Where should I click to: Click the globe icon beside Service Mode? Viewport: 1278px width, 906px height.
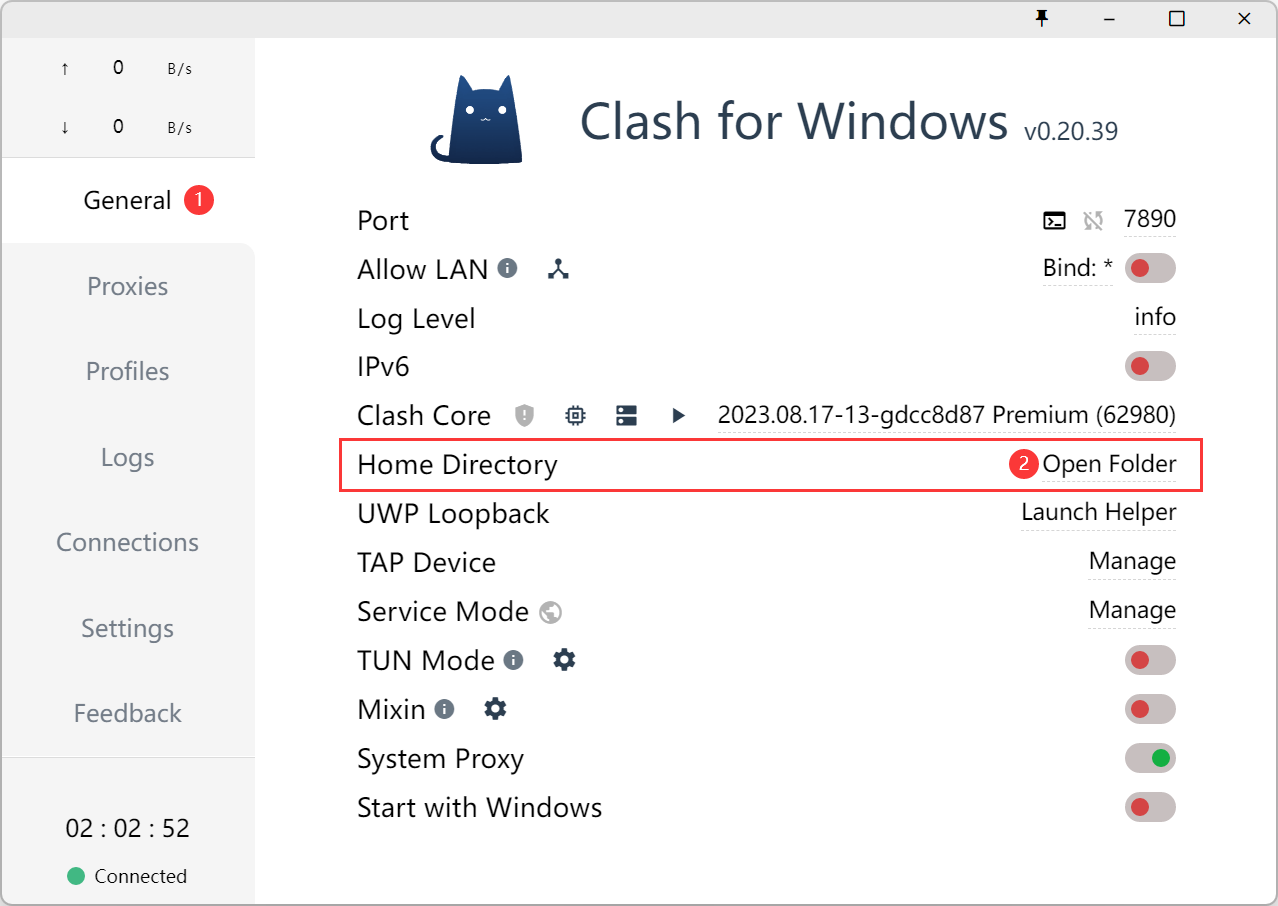tap(550, 612)
